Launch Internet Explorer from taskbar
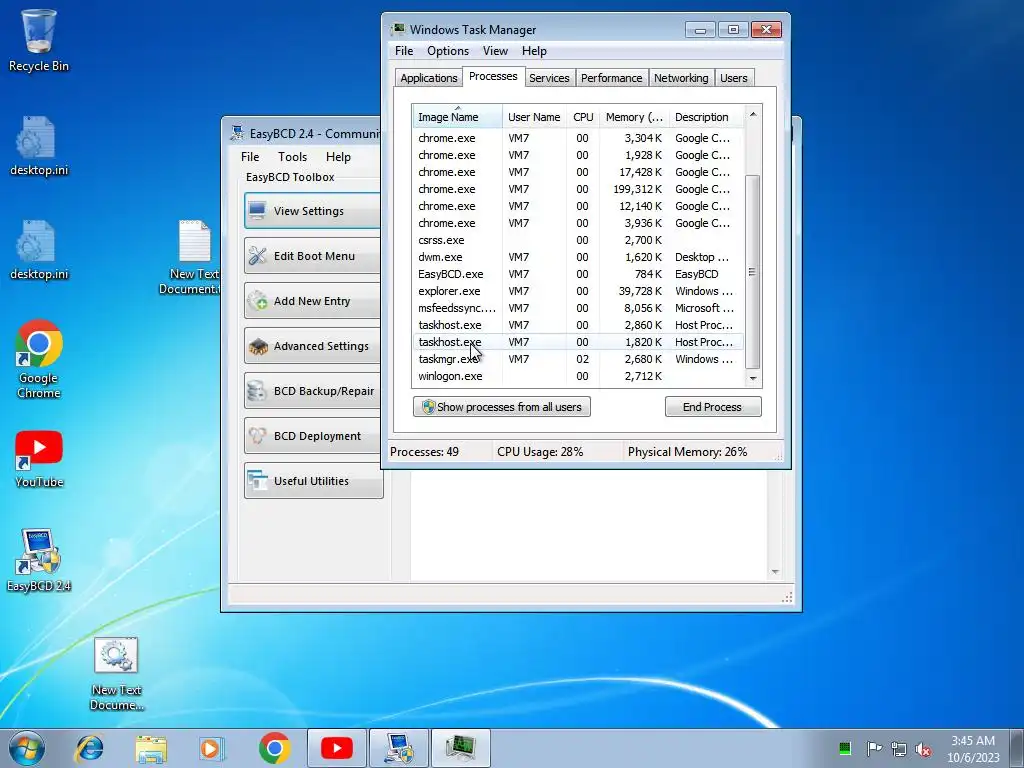This screenshot has height=768, width=1024. (x=89, y=748)
